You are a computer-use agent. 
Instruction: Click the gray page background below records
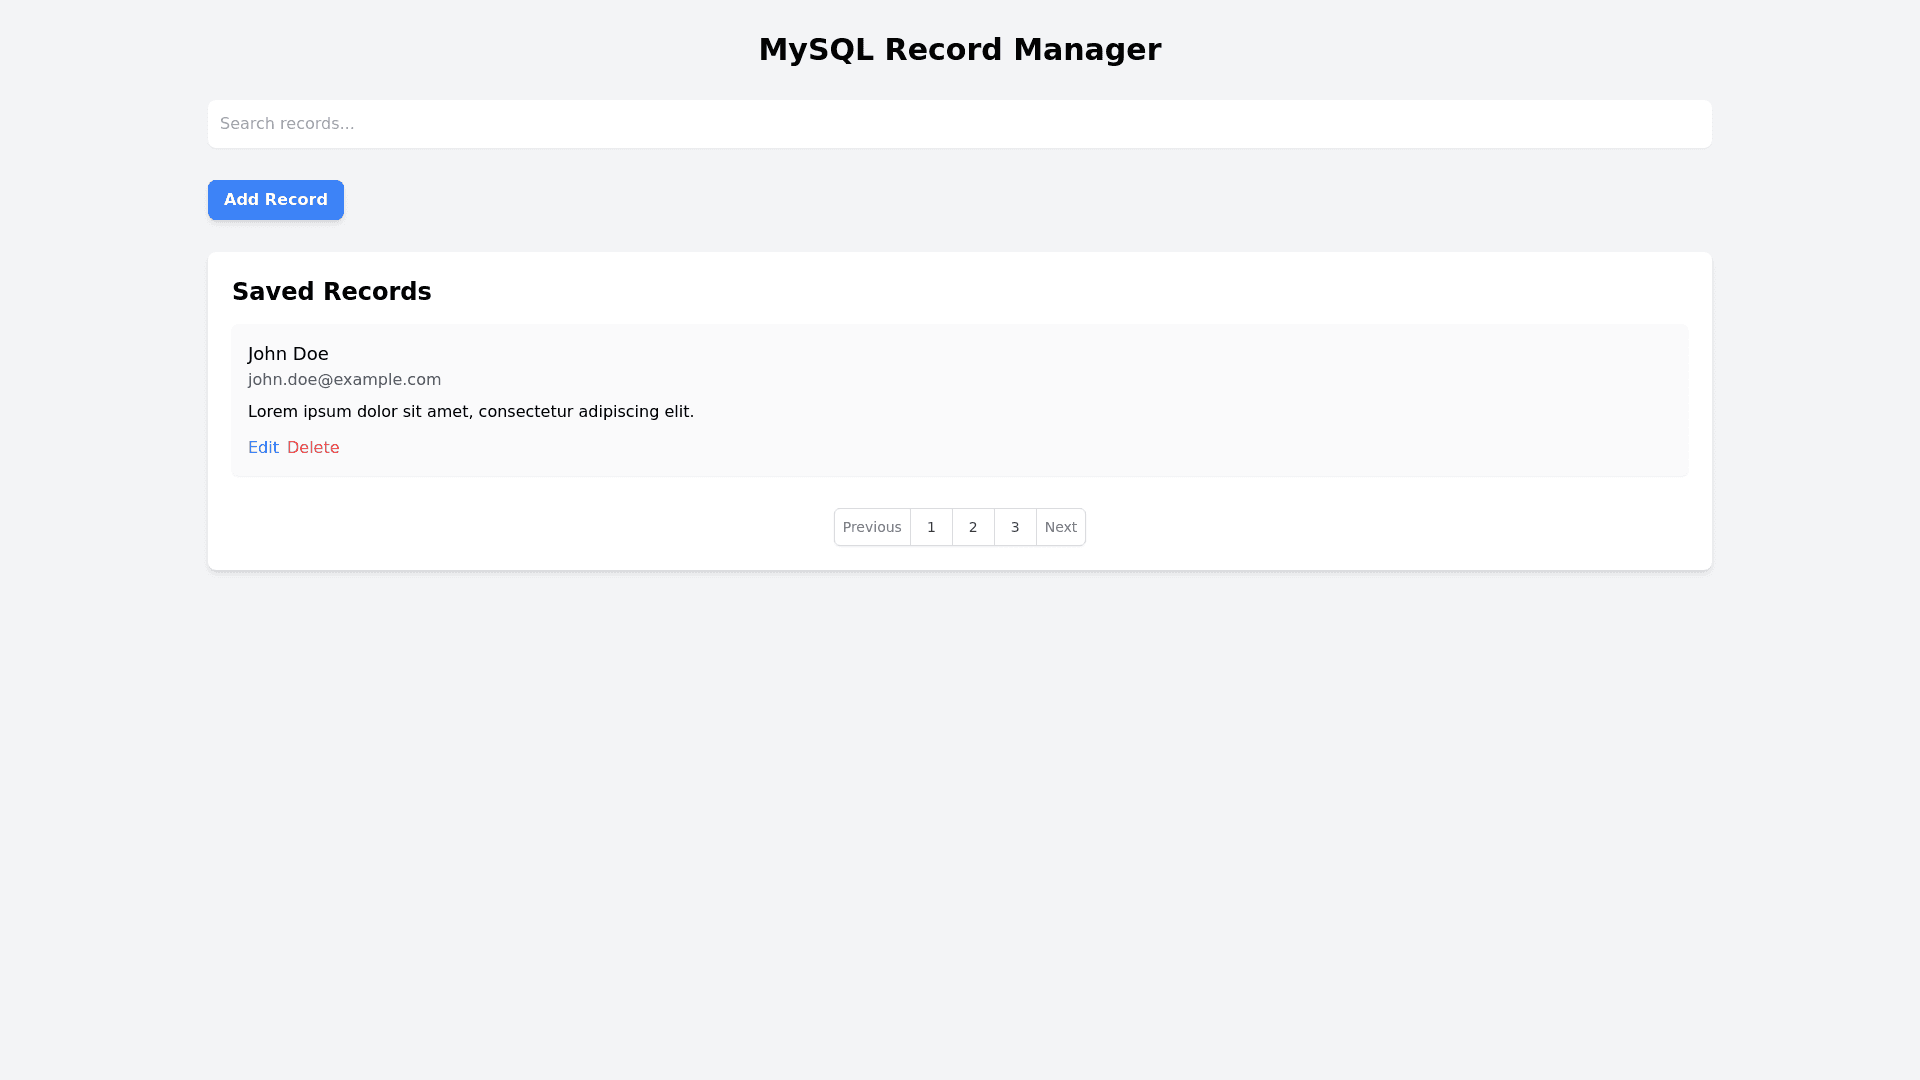coord(960,800)
